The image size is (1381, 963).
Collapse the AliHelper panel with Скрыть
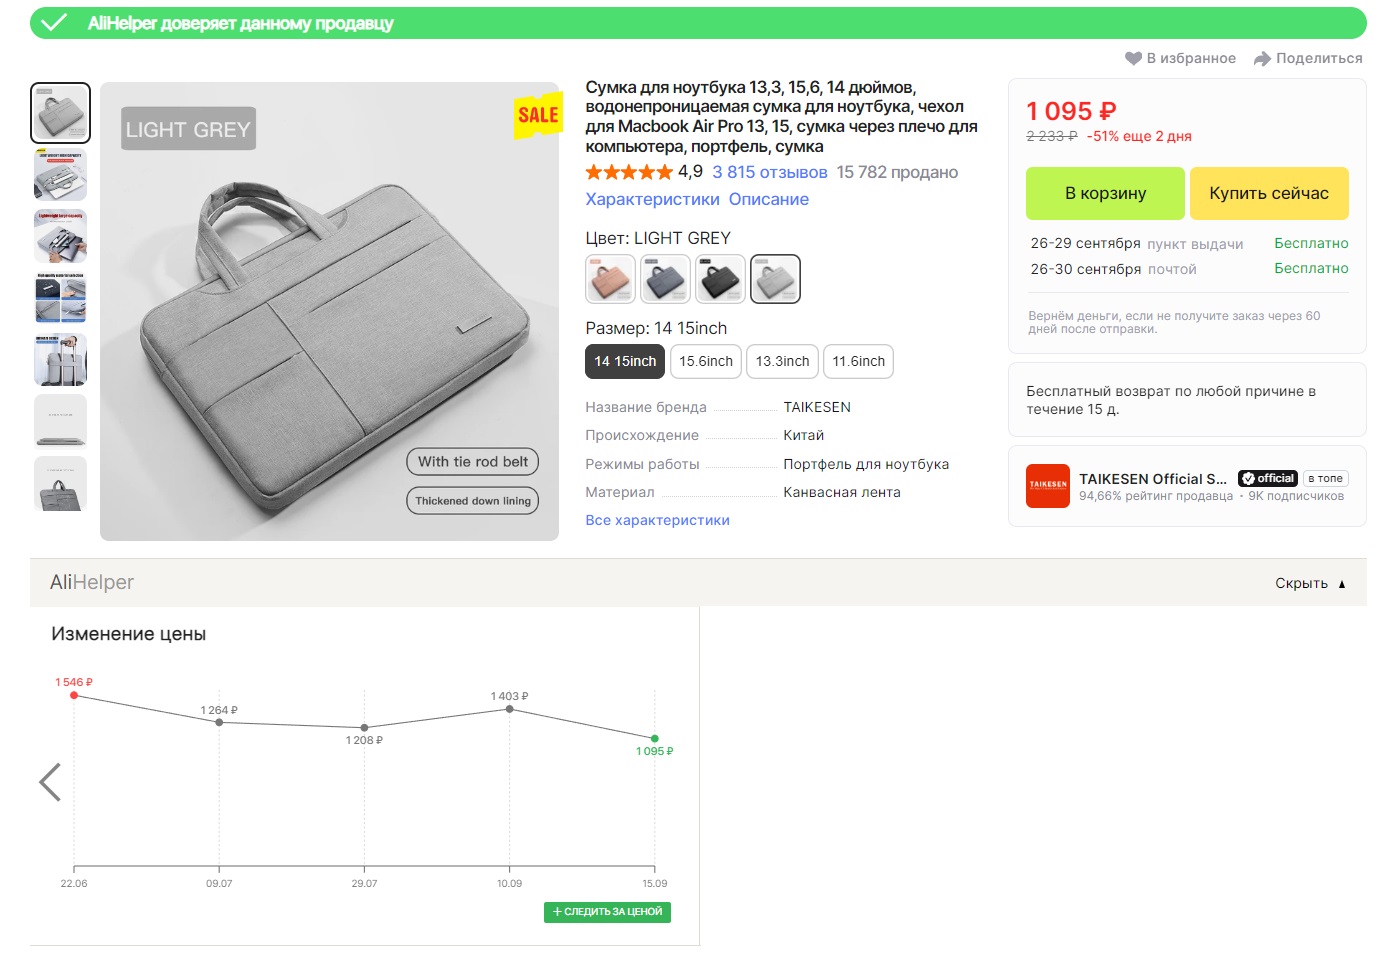1310,583
